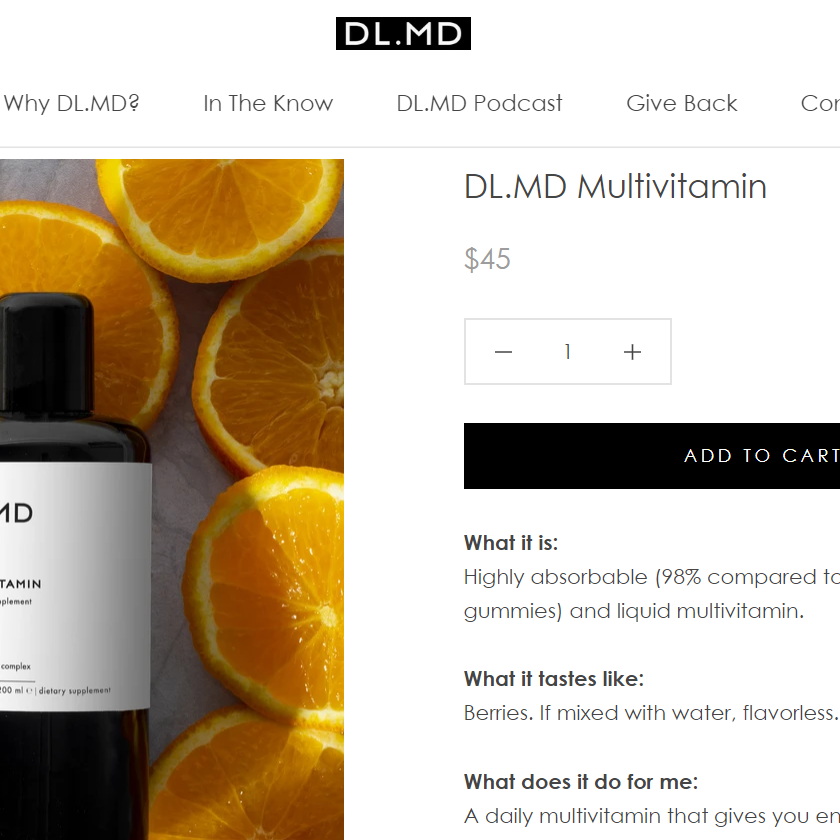Select the 'What it is:' heading

point(511,543)
